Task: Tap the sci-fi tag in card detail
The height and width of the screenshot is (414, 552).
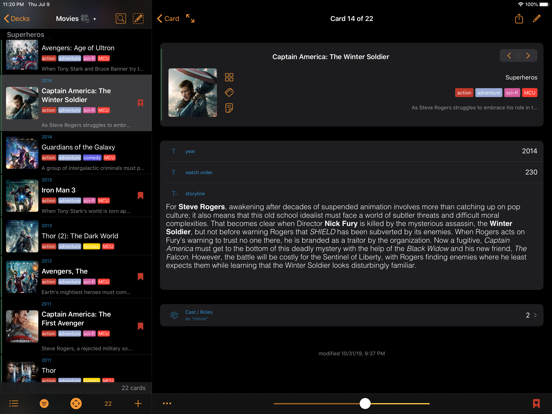Action: coord(512,93)
